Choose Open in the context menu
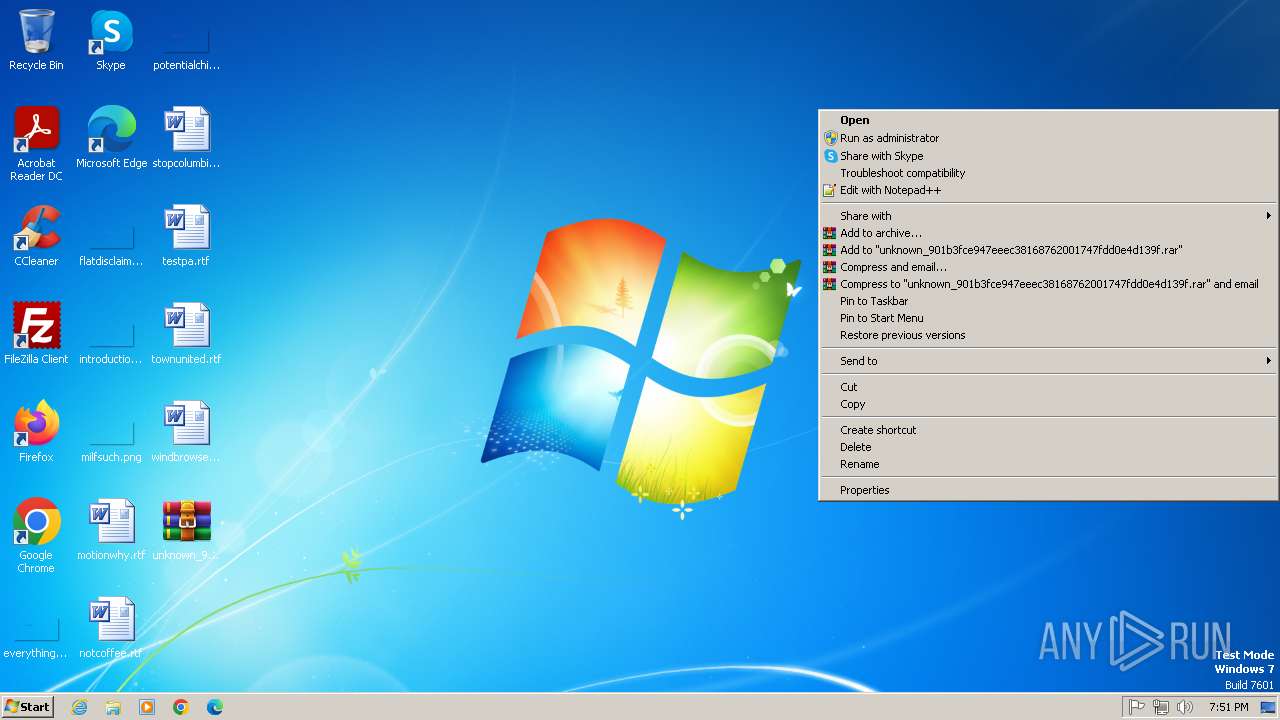 tap(1048, 120)
